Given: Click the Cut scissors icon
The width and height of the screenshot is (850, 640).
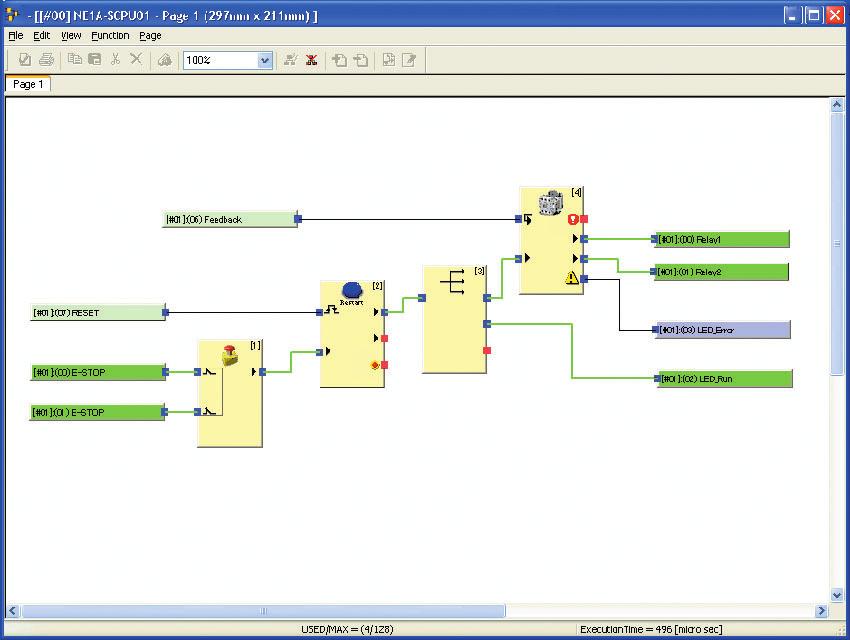Looking at the screenshot, I should pyautogui.click(x=115, y=59).
